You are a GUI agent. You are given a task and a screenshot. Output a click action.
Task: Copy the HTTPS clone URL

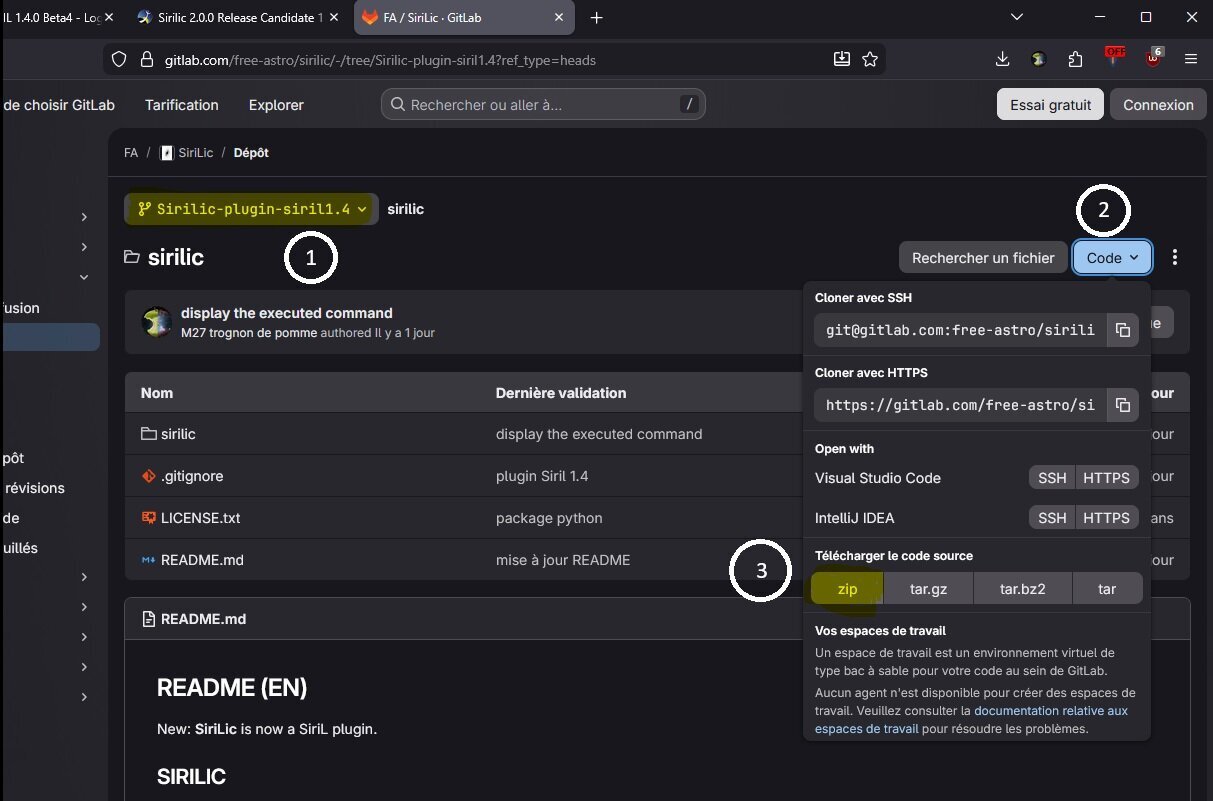click(x=1122, y=405)
